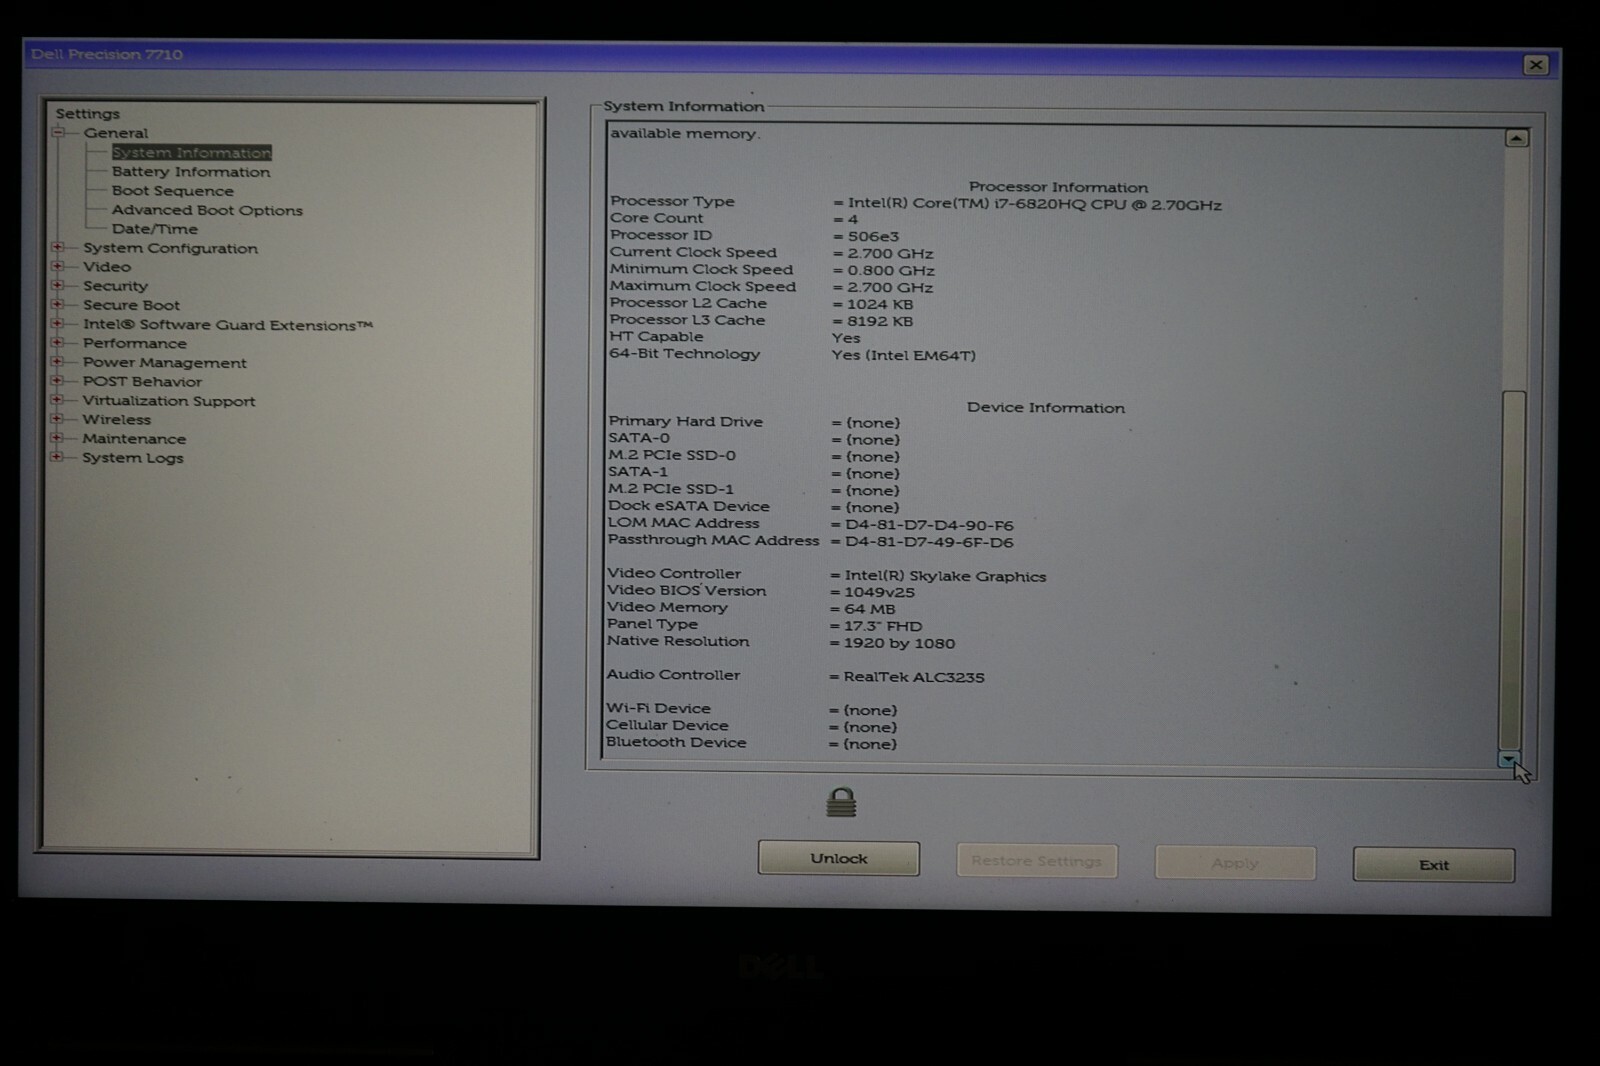Select the Power Management label
Viewport: 1600px width, 1066px height.
[x=164, y=363]
